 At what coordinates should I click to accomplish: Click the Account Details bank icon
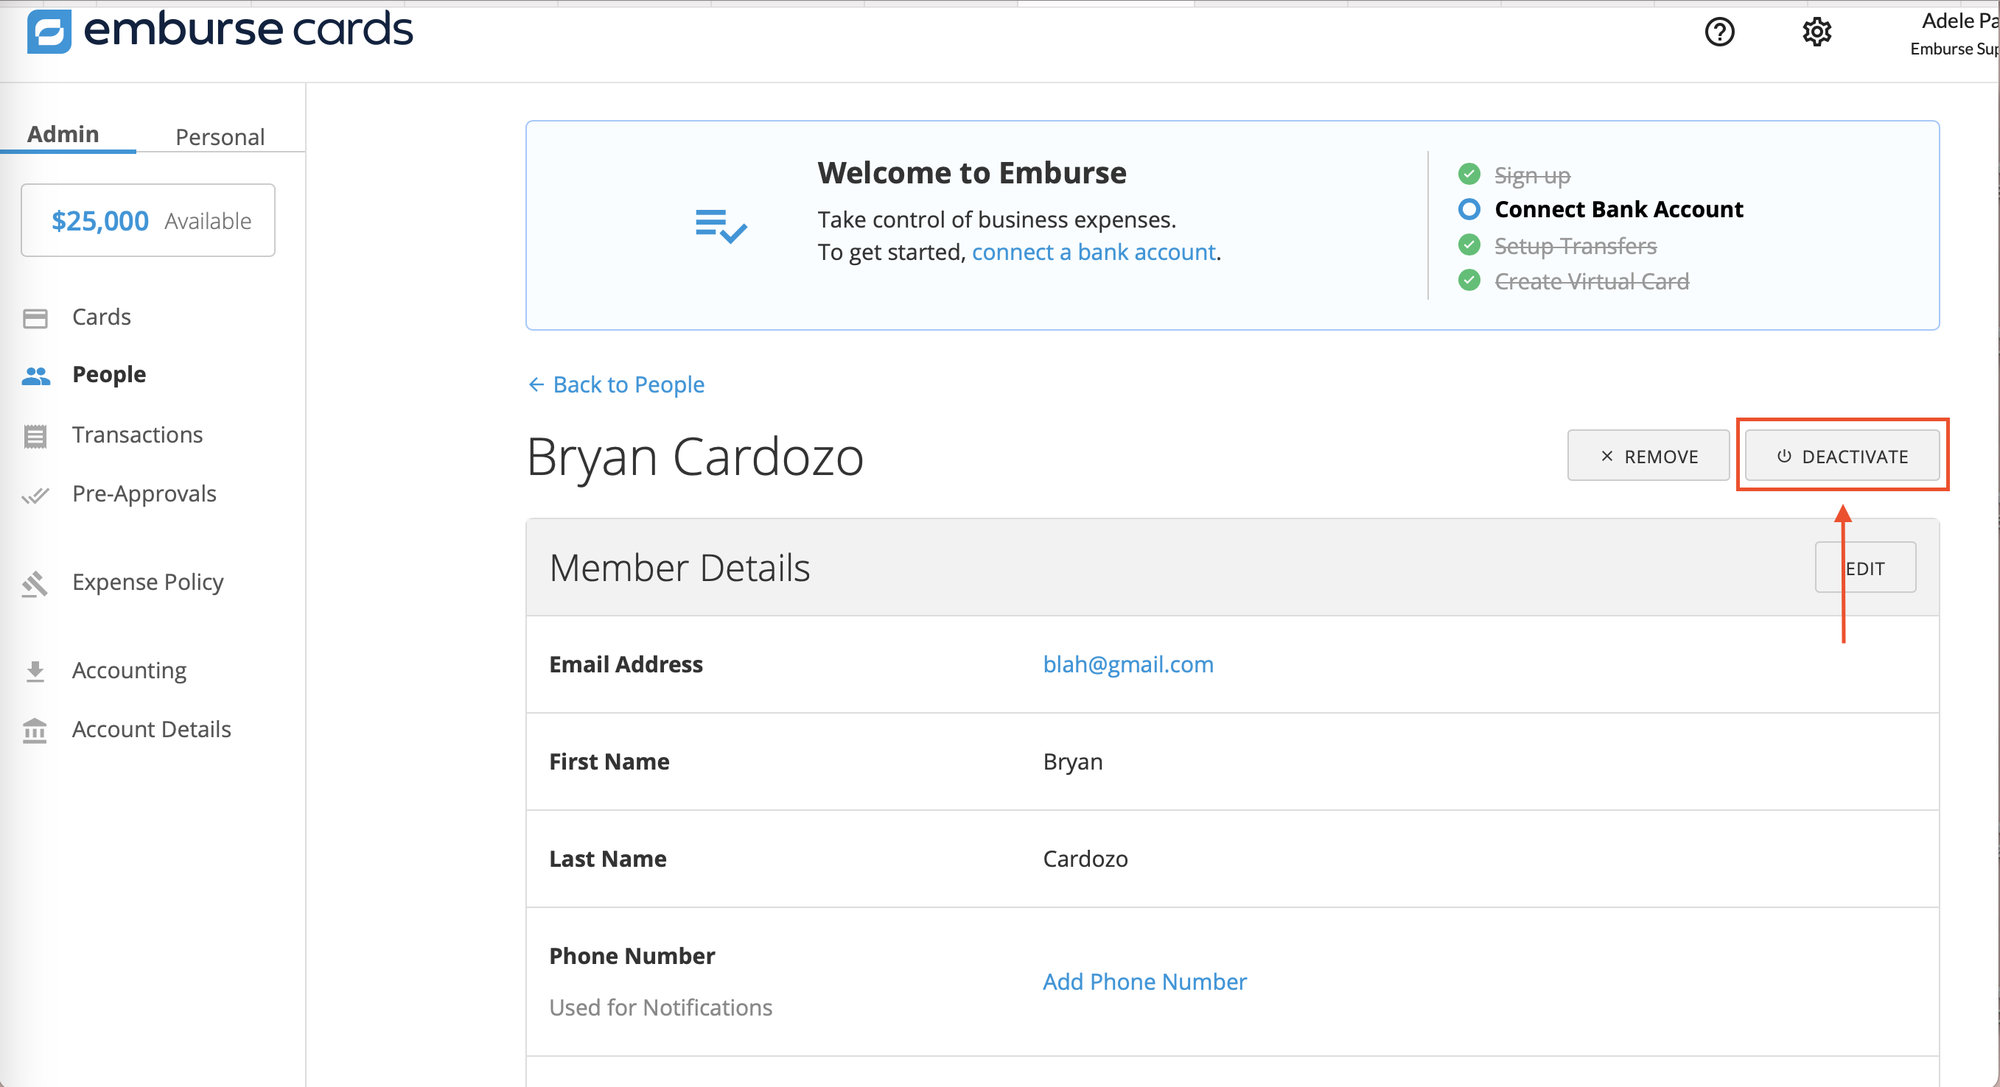(x=36, y=730)
